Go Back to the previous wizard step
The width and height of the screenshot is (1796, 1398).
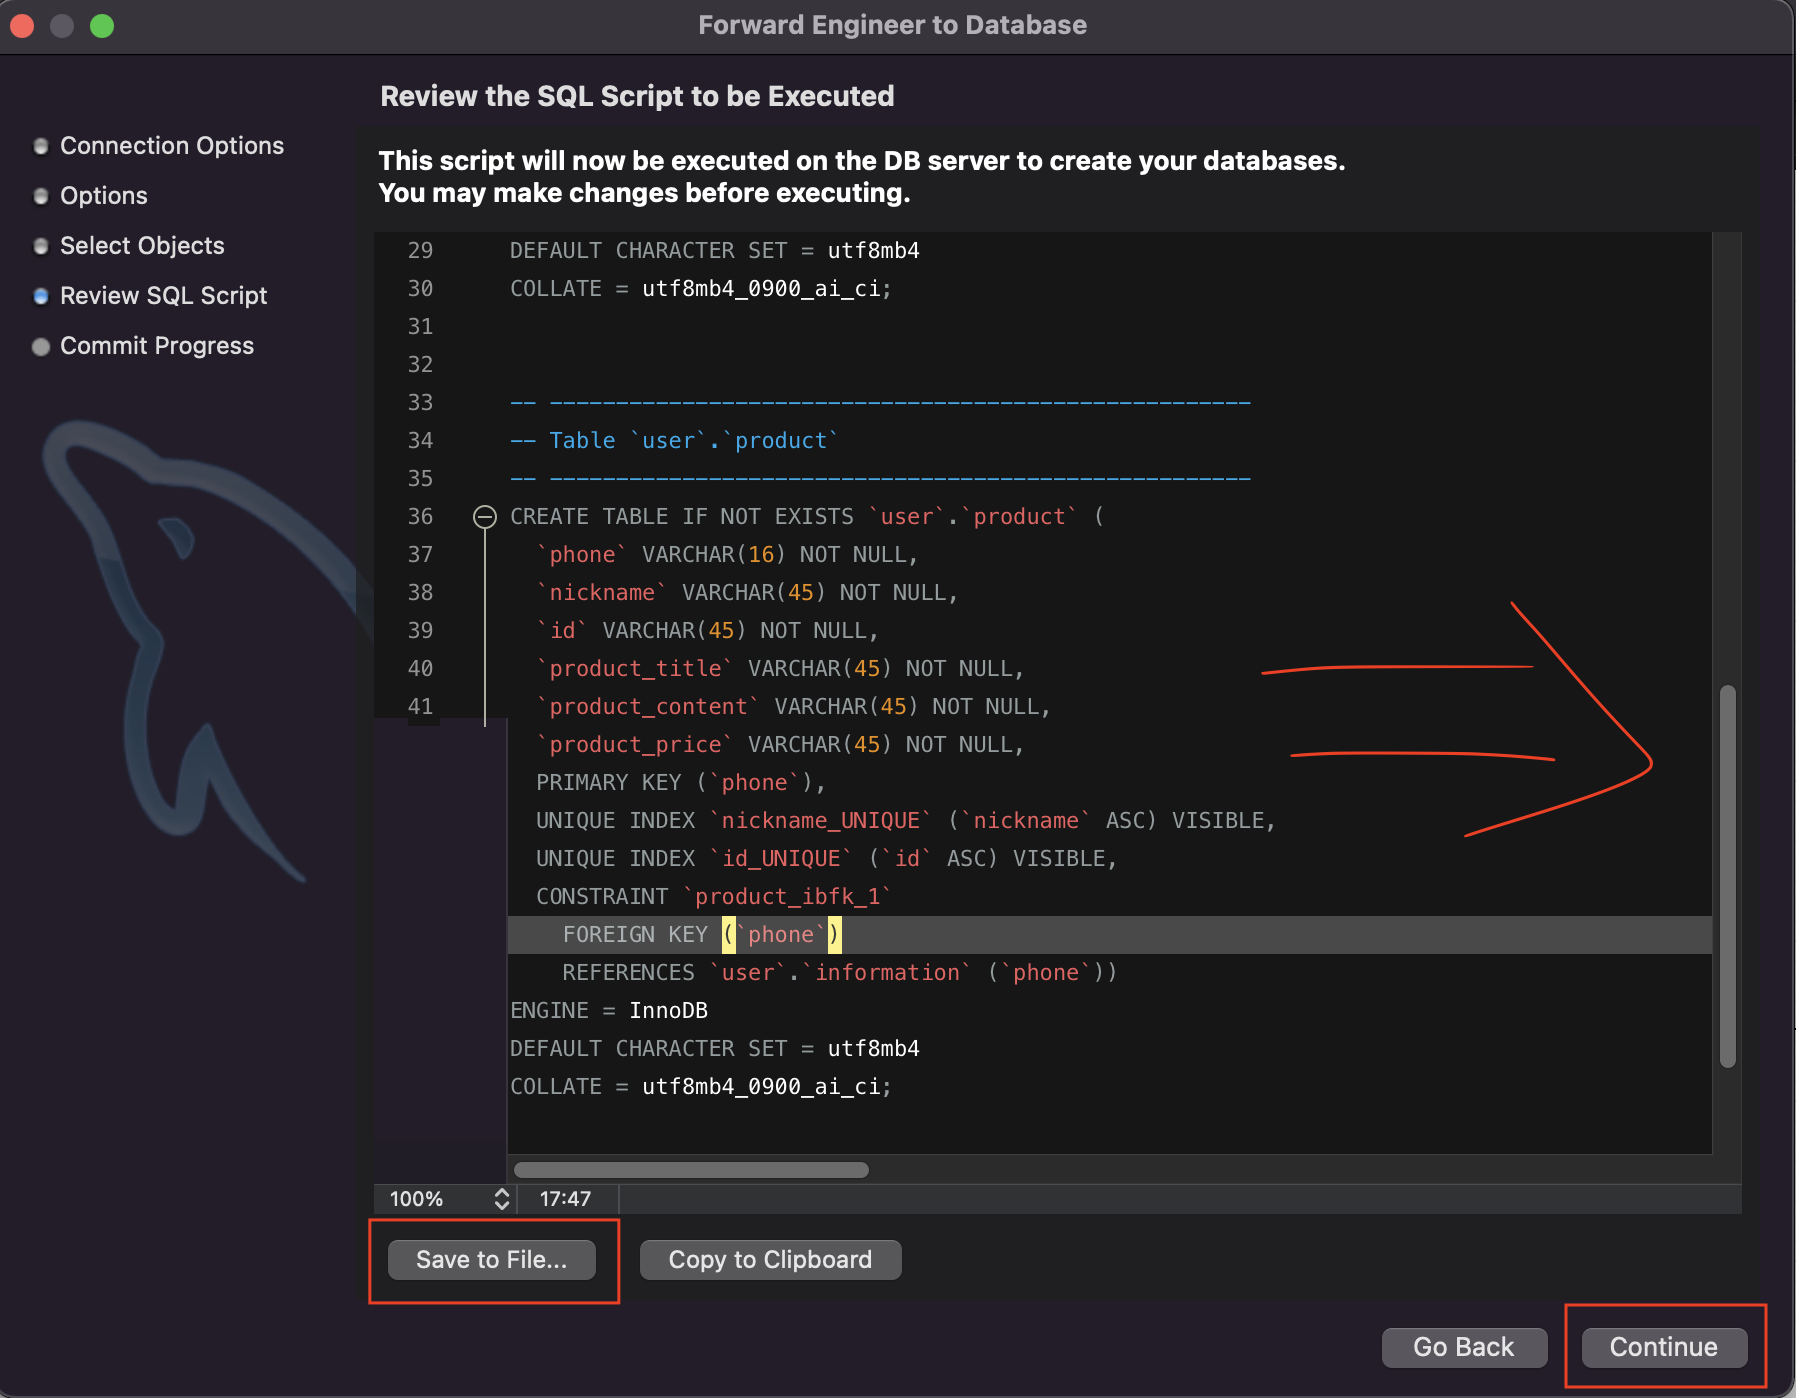pyautogui.click(x=1464, y=1347)
